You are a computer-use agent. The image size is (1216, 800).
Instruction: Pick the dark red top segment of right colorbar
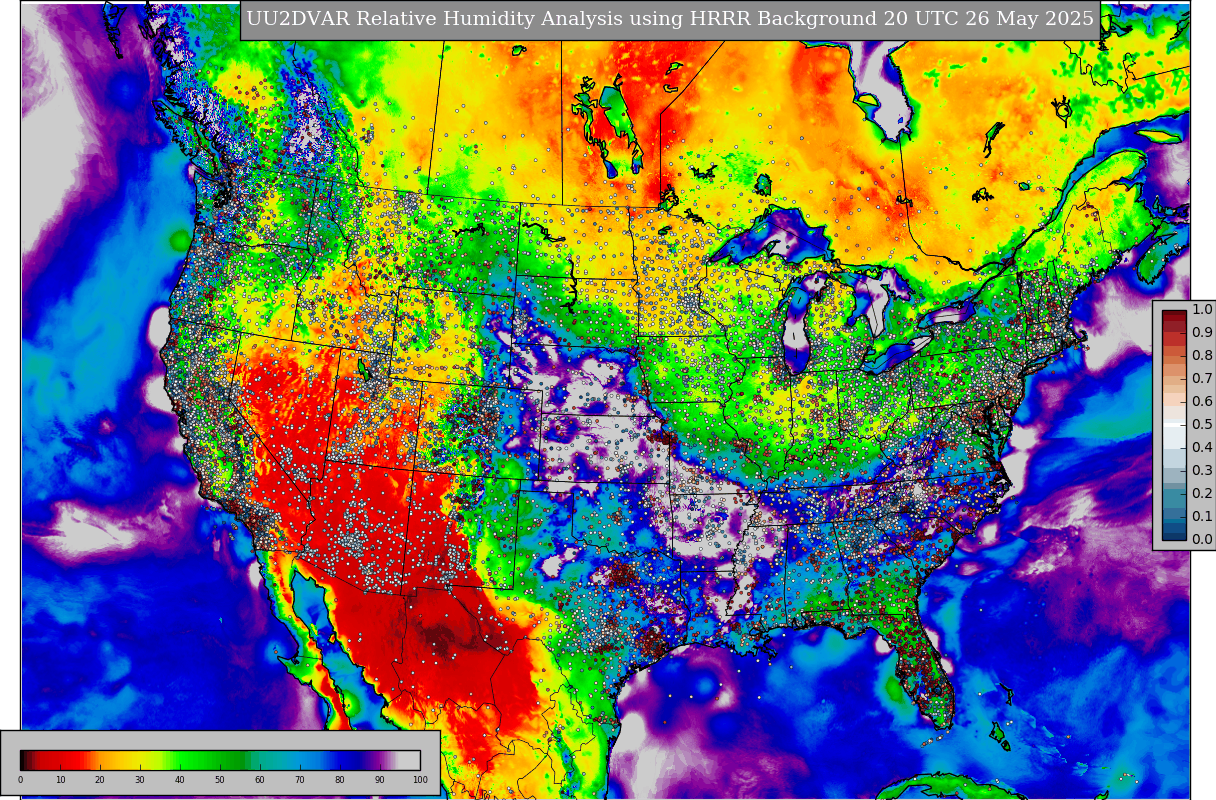(1174, 315)
